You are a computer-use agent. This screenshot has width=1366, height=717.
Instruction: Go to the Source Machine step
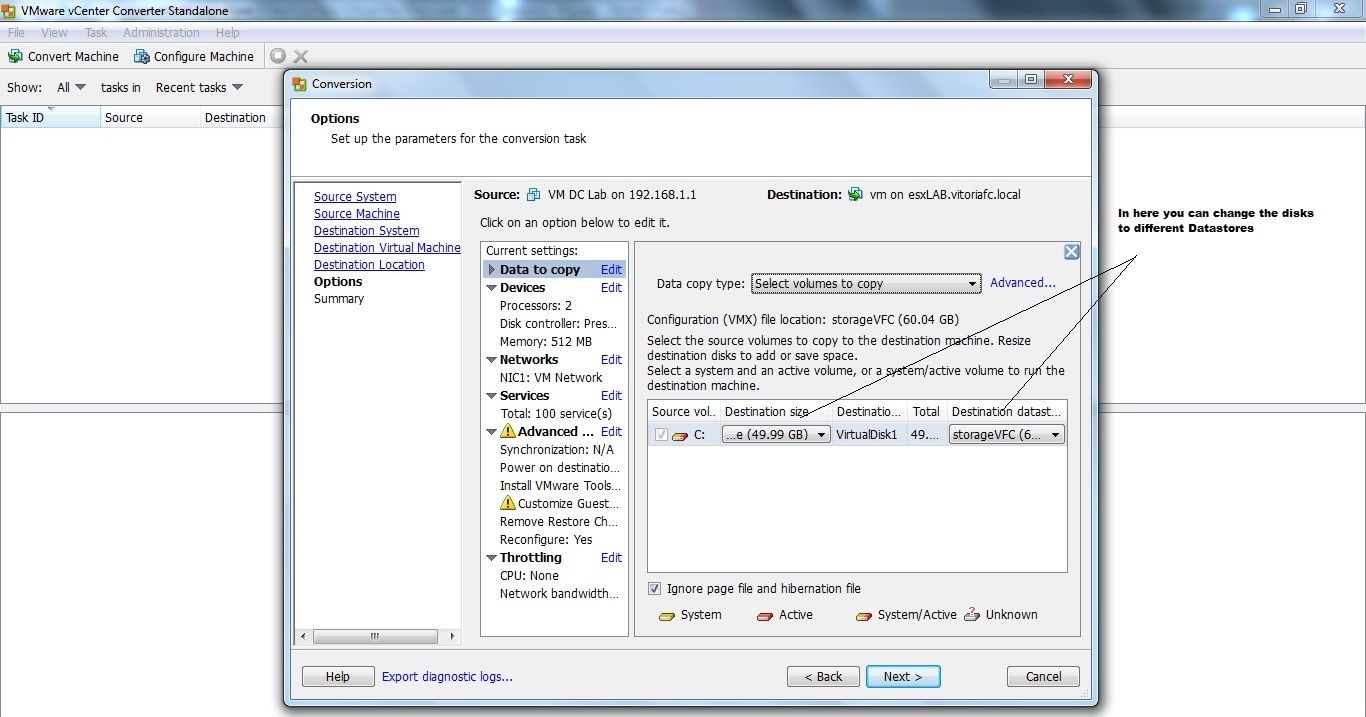click(357, 214)
